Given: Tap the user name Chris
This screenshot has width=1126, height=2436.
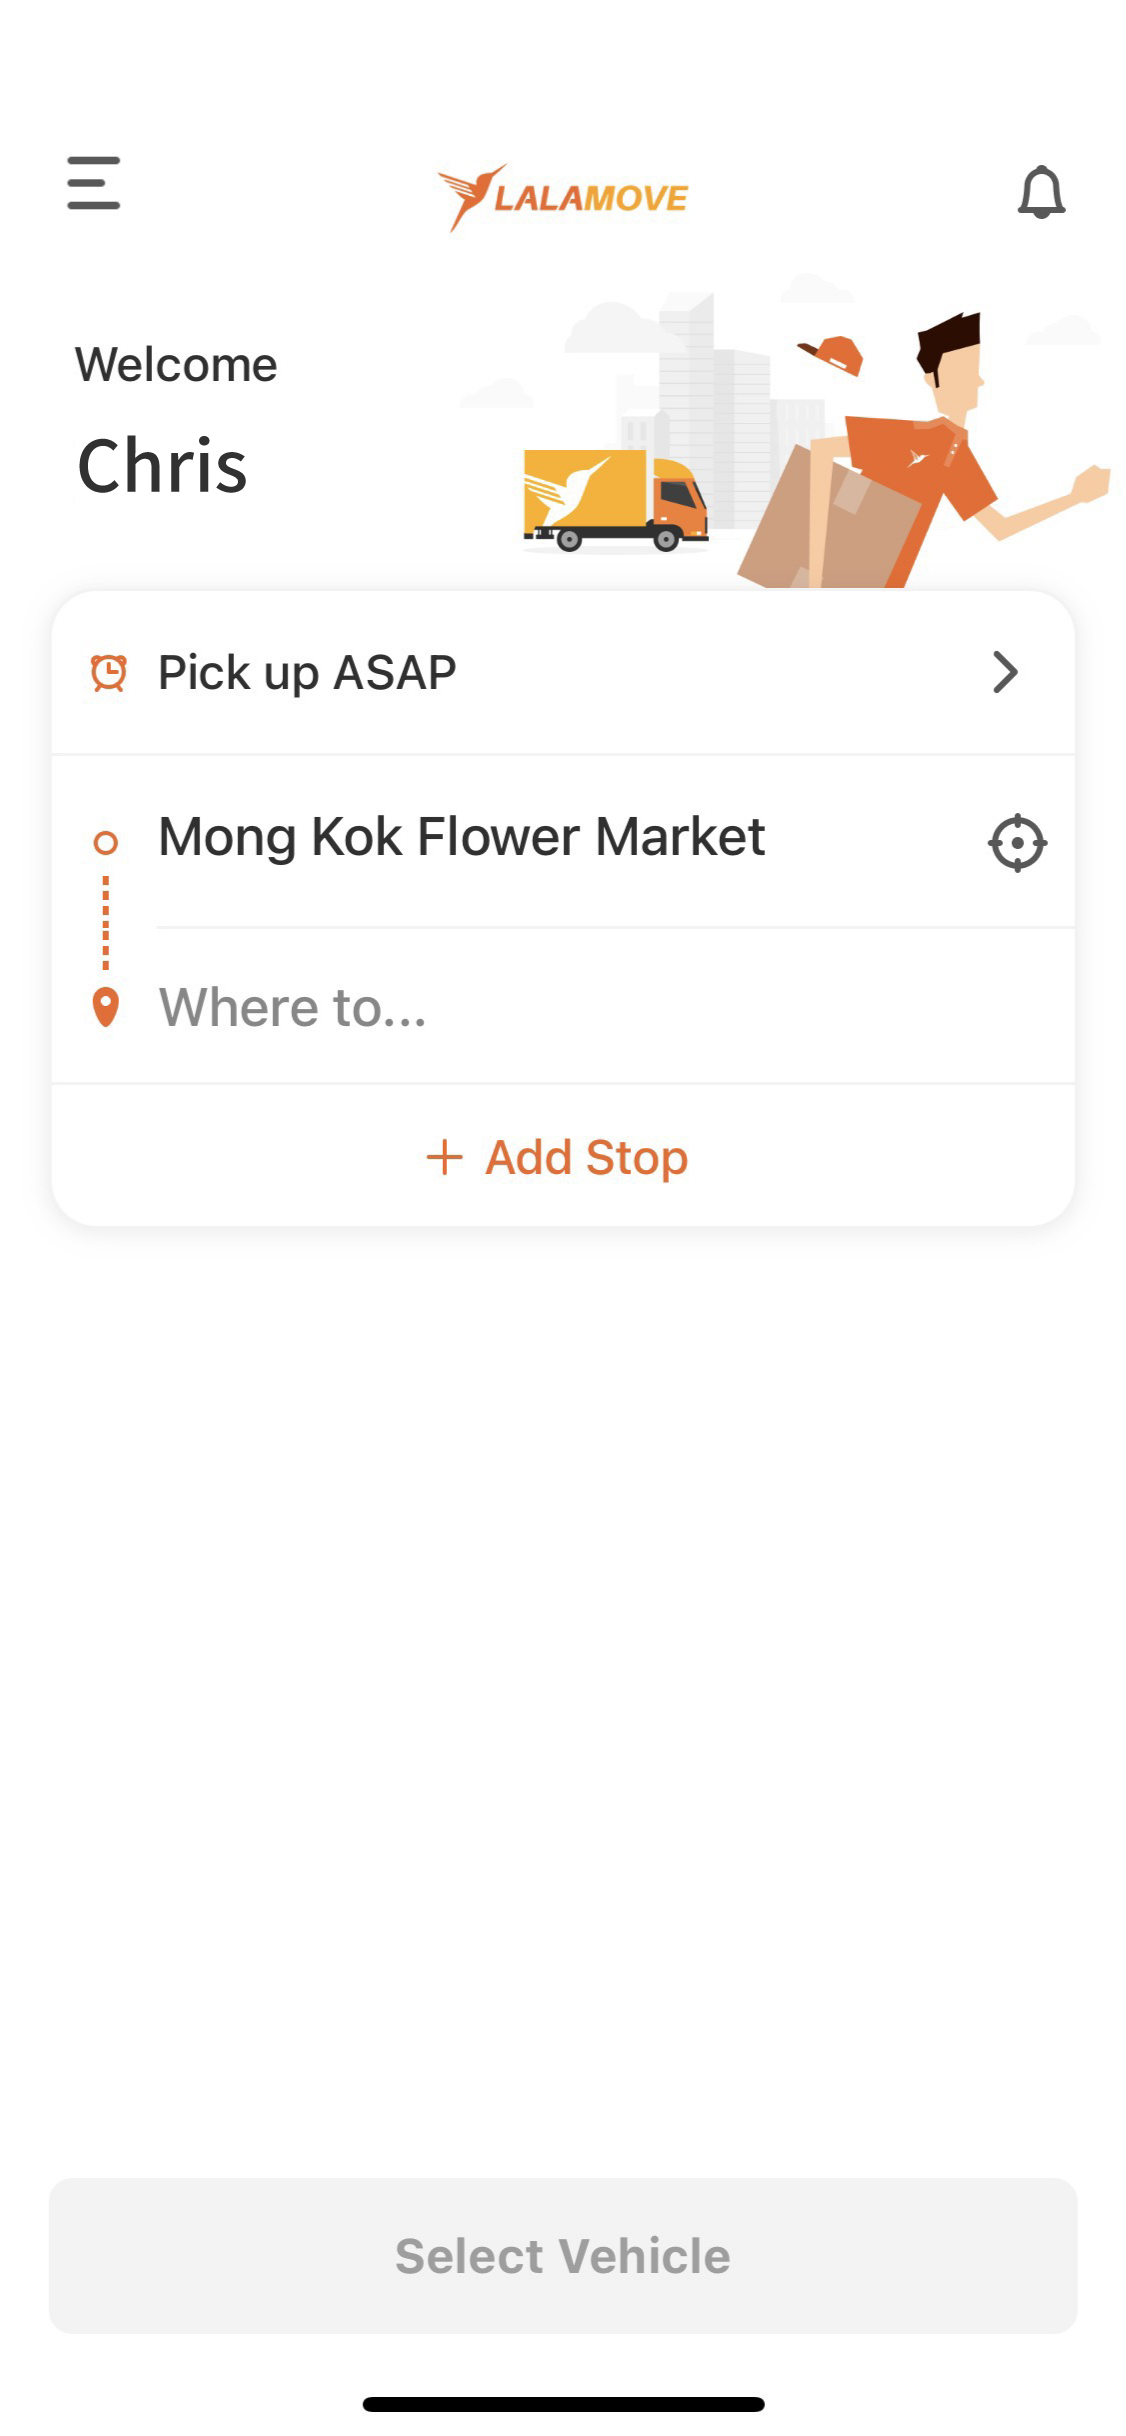Looking at the screenshot, I should tap(163, 467).
